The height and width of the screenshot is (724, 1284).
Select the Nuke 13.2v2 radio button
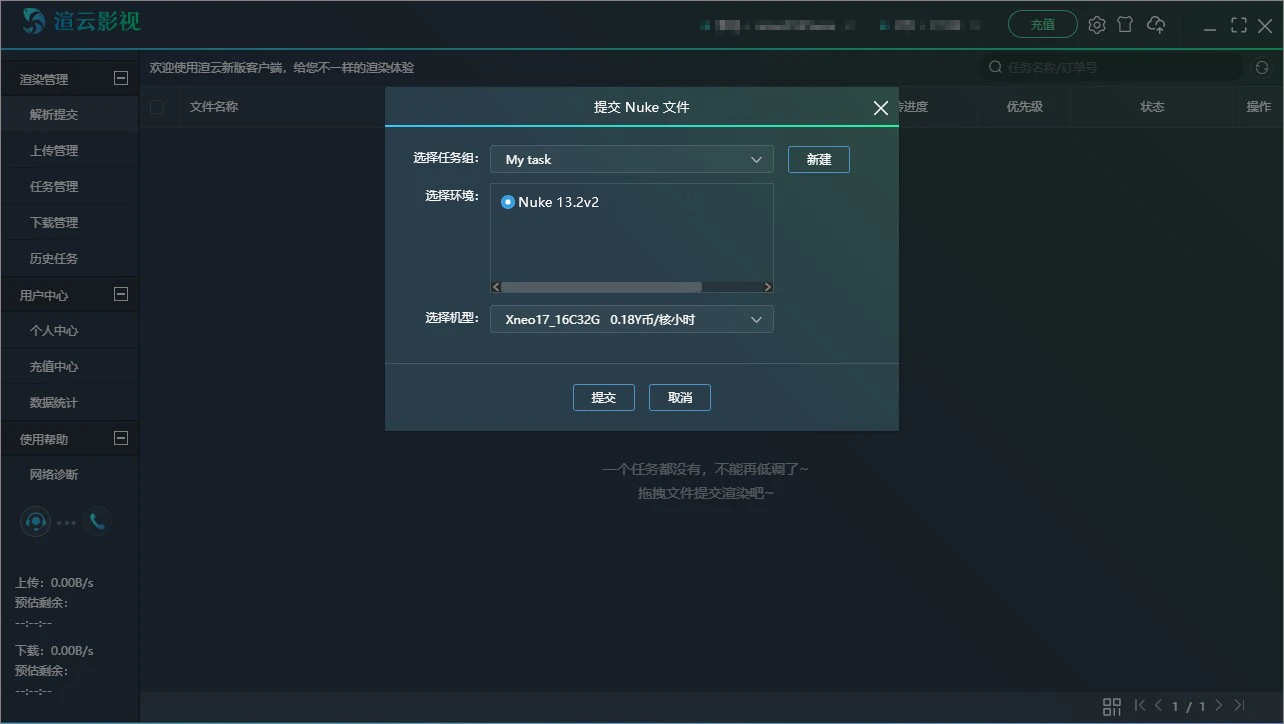pos(508,202)
